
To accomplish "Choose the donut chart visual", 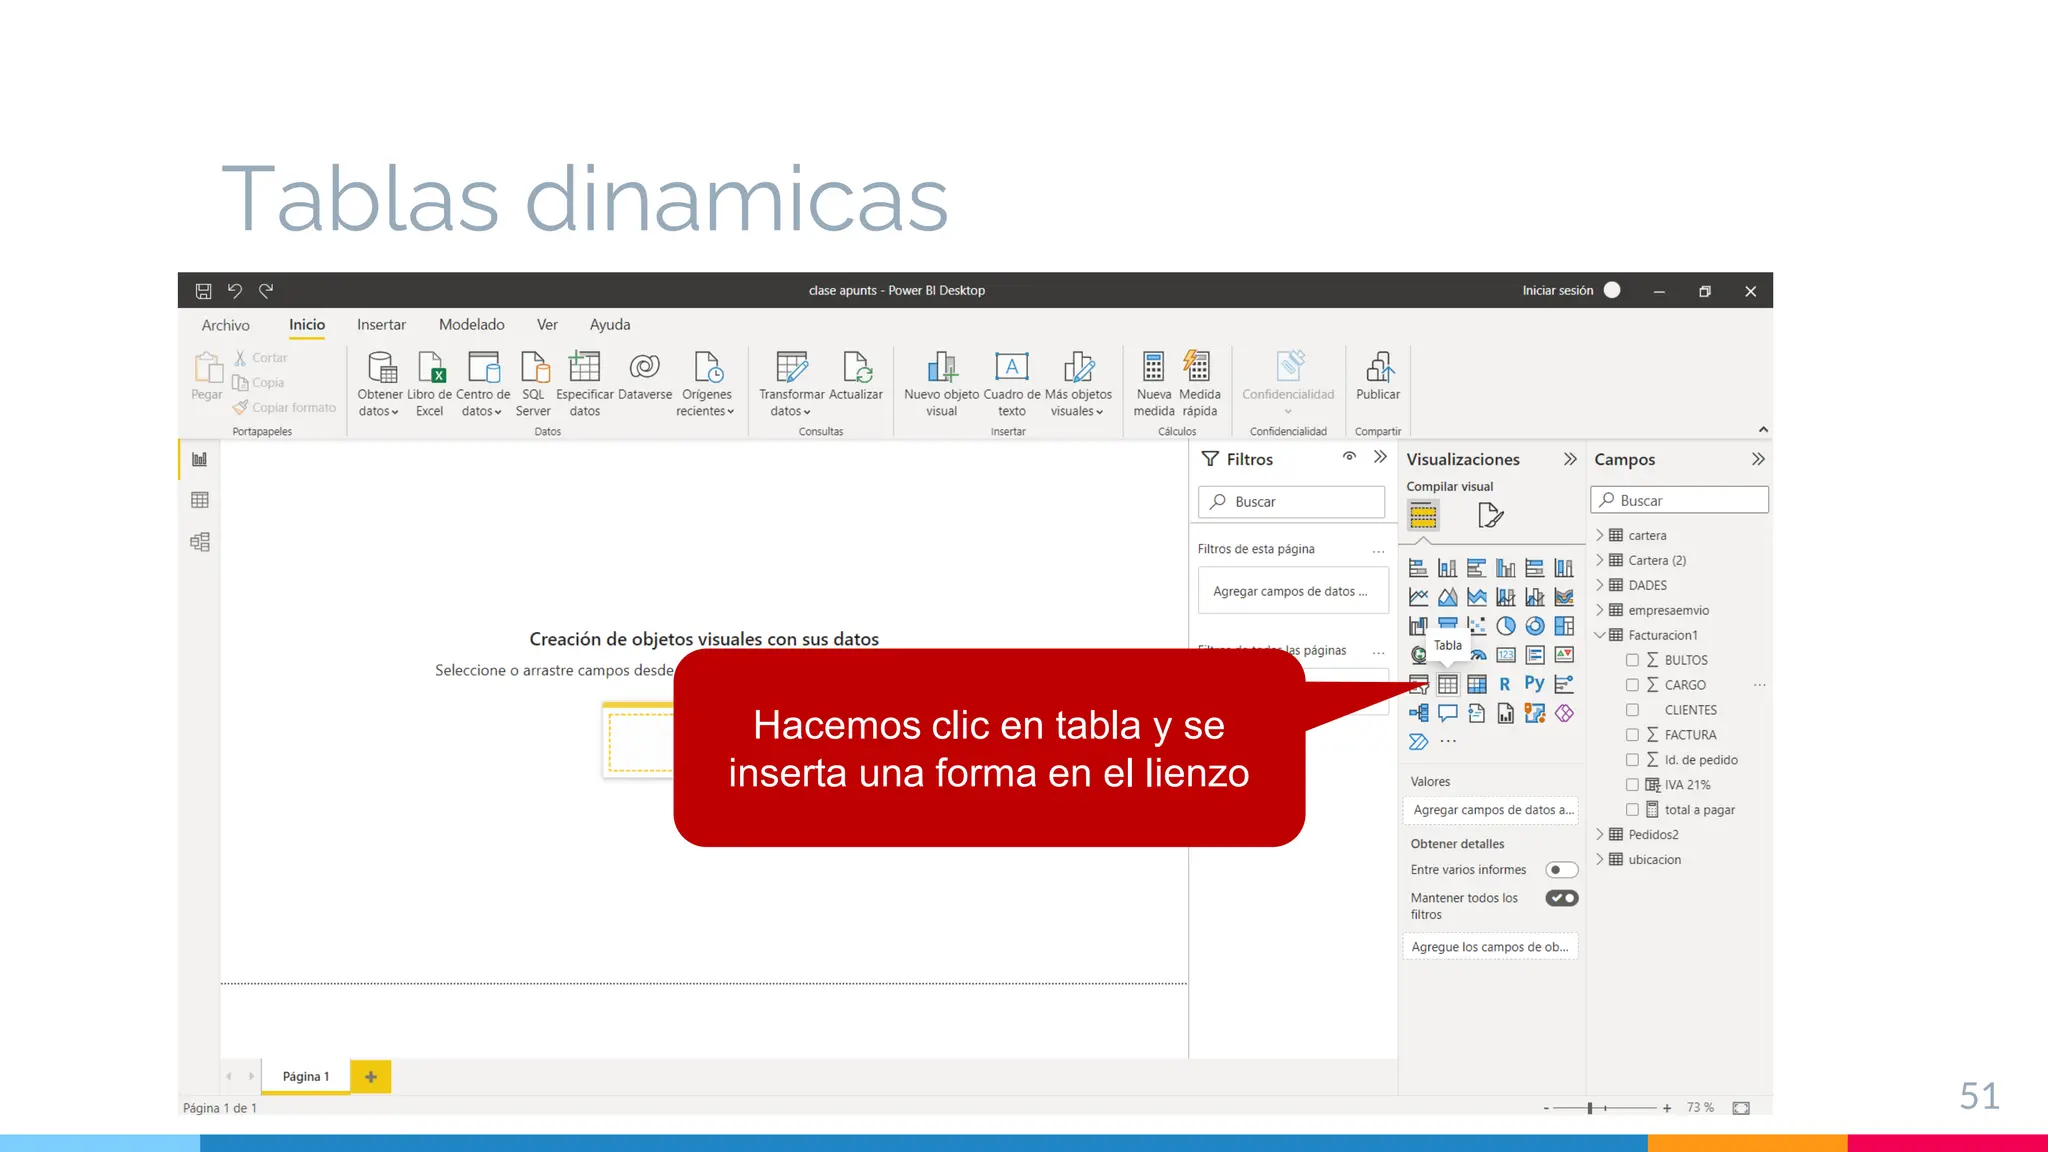I will click(1534, 626).
